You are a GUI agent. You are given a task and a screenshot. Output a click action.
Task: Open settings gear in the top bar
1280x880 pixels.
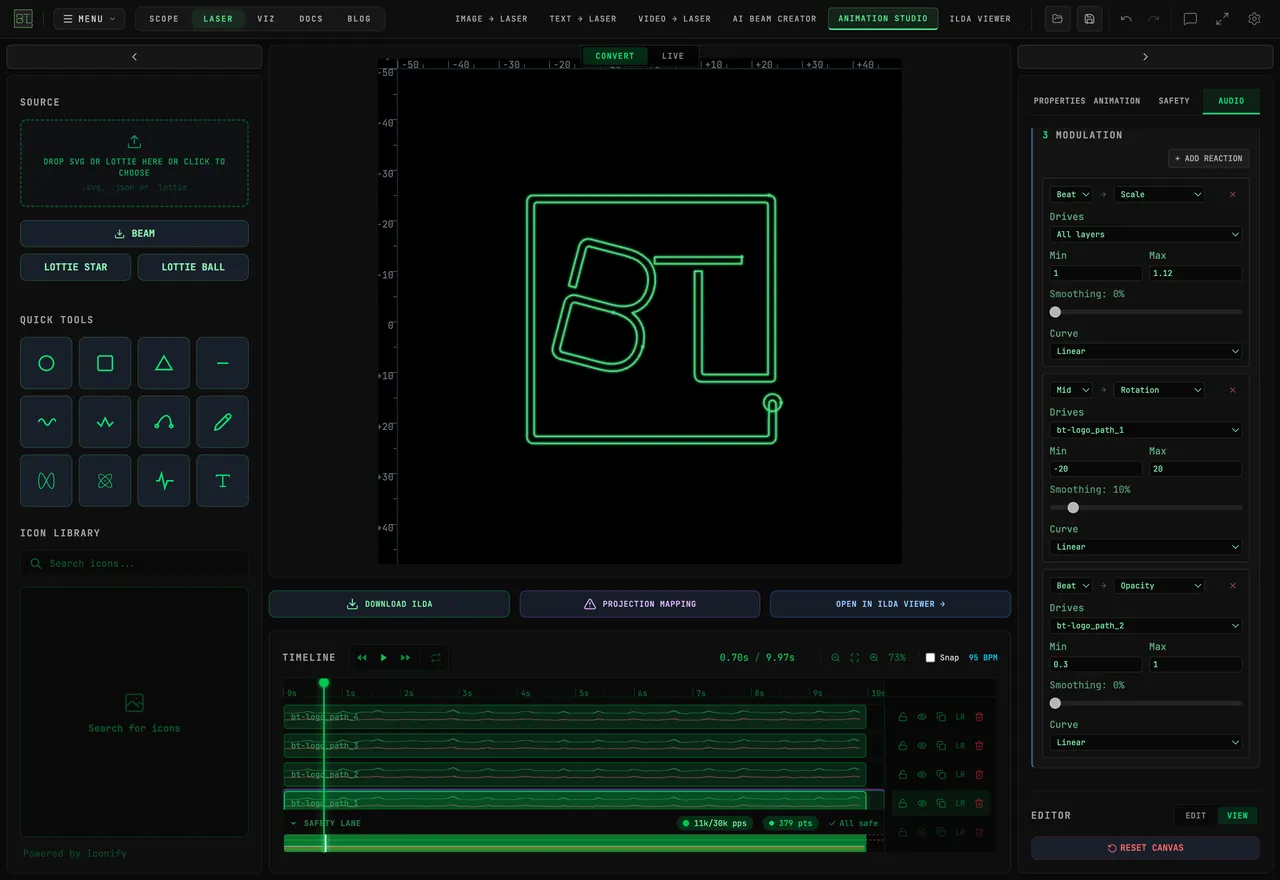point(1254,18)
